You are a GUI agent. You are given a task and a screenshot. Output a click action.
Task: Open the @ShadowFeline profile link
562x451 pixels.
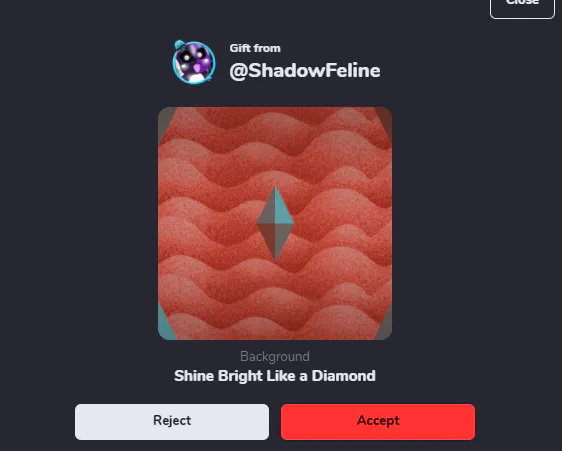click(x=305, y=70)
